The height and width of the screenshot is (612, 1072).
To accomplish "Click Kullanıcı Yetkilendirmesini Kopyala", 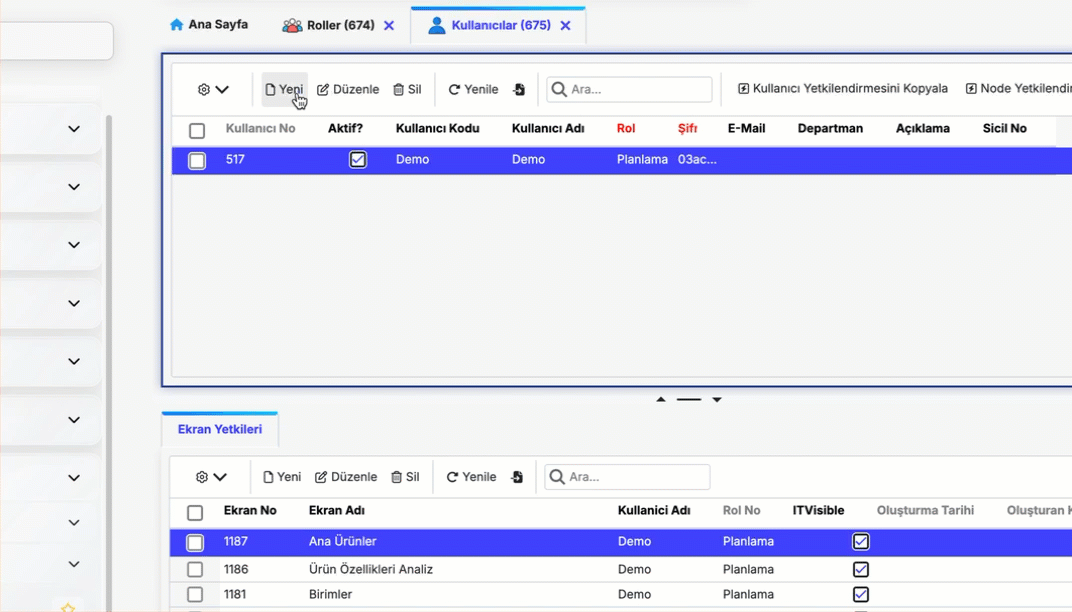I will pyautogui.click(x=843, y=89).
